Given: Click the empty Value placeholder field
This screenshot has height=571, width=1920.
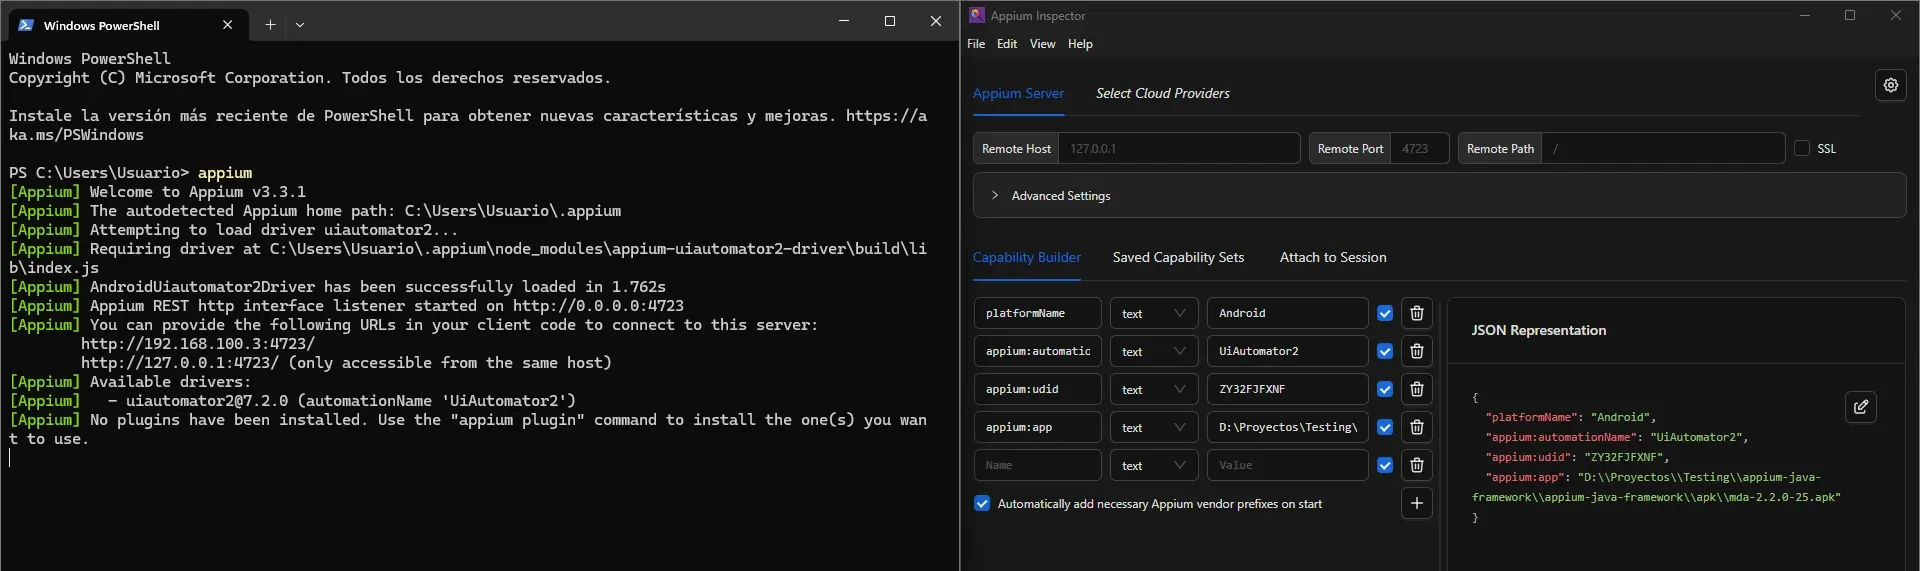Looking at the screenshot, I should (x=1287, y=465).
